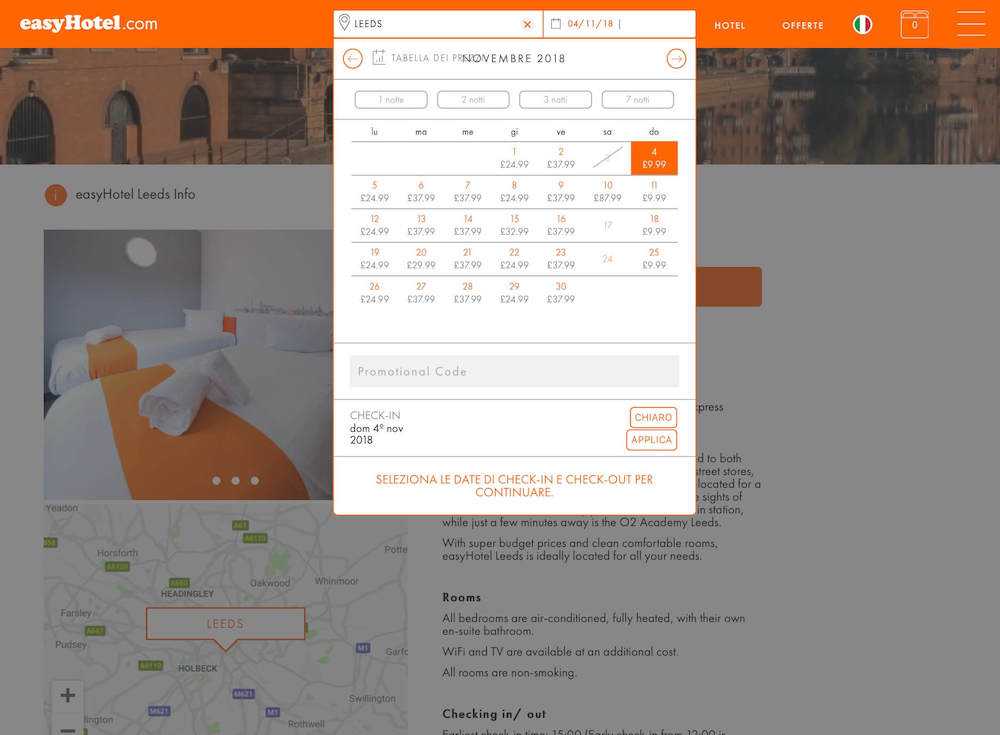Select November 10 priced at £87.99
The image size is (1000, 735).
(x=607, y=191)
